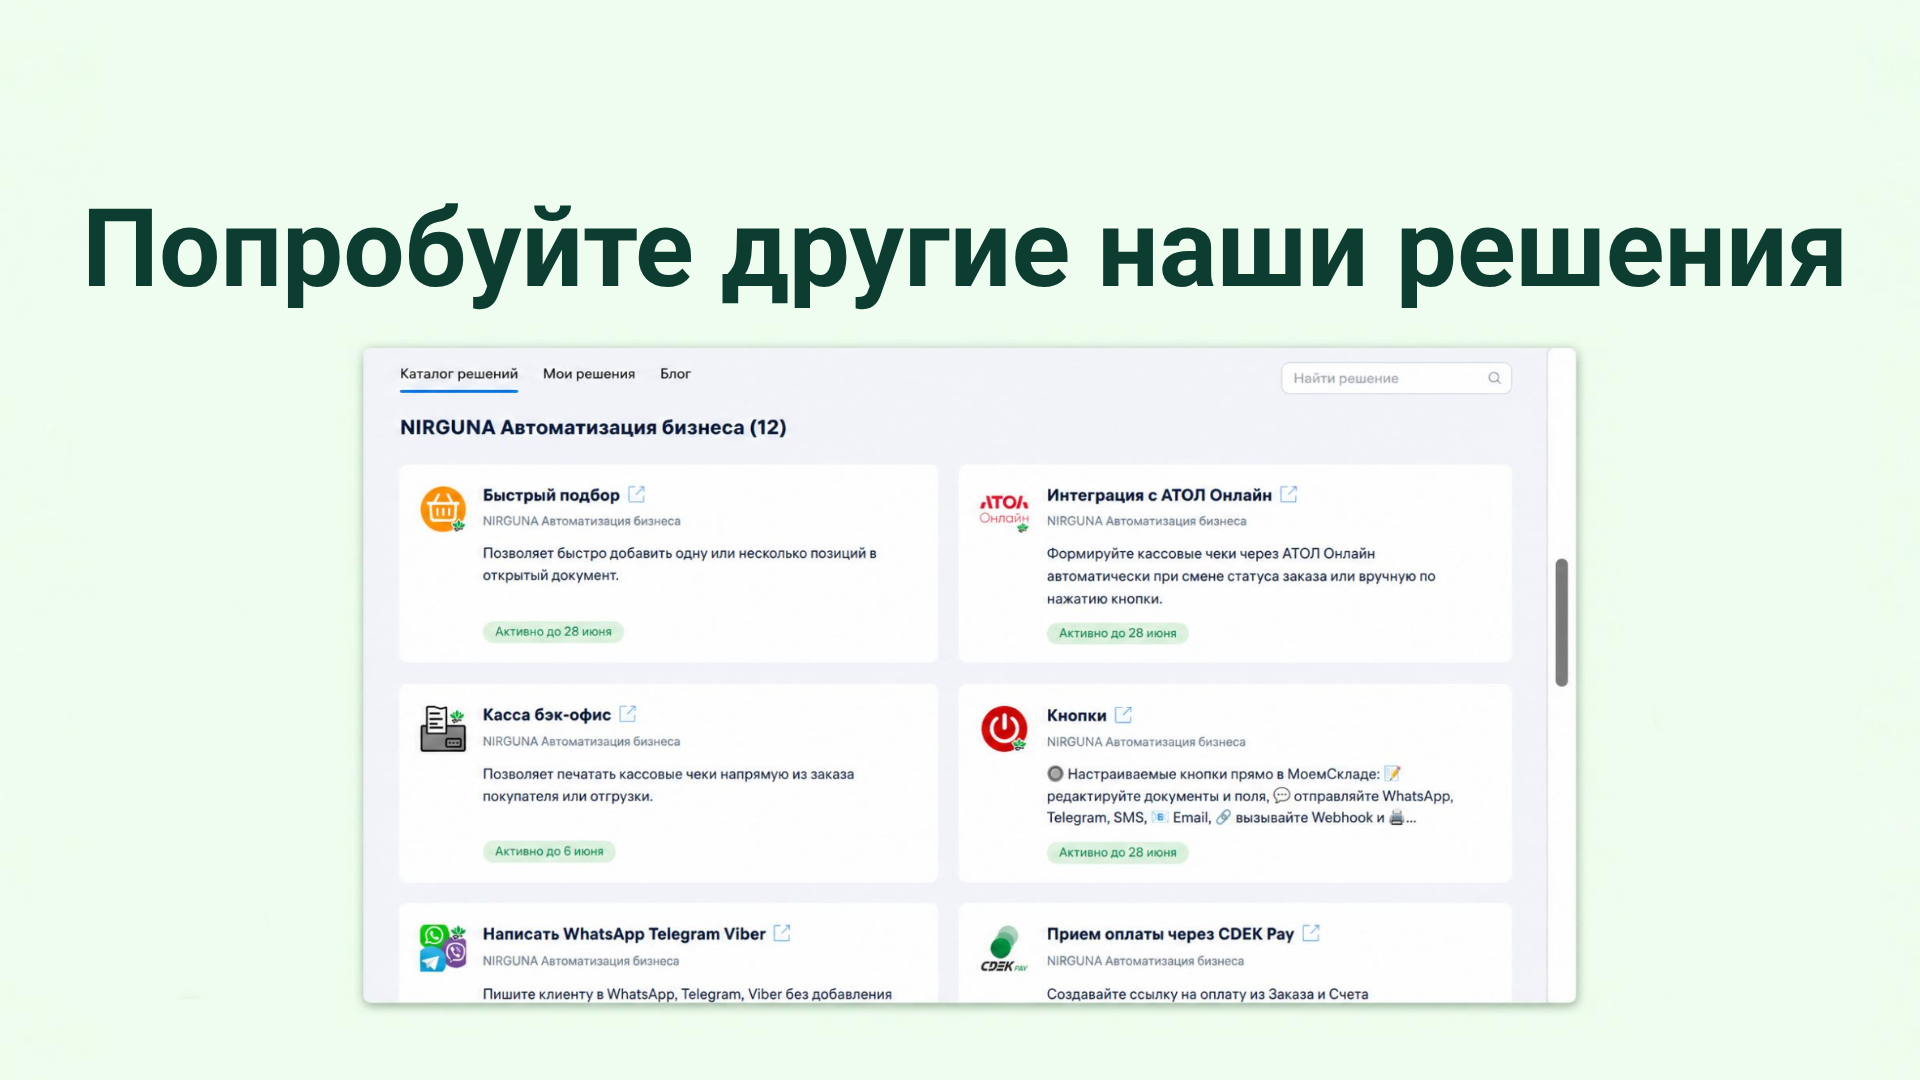Screen dimensions: 1920x1080
Task: Click the АТОЛ Онлайн description text
Action: click(1241, 576)
